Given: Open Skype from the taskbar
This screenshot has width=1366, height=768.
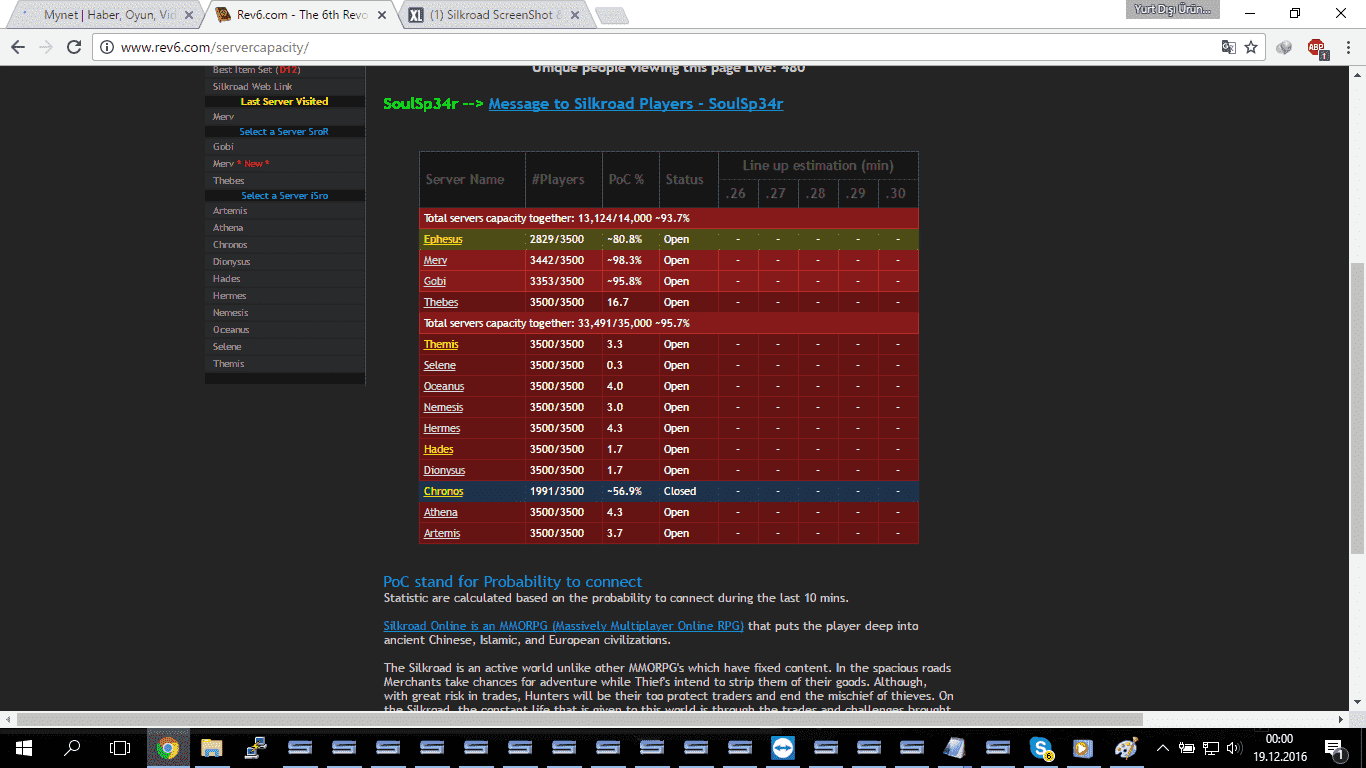Looking at the screenshot, I should coord(1040,748).
